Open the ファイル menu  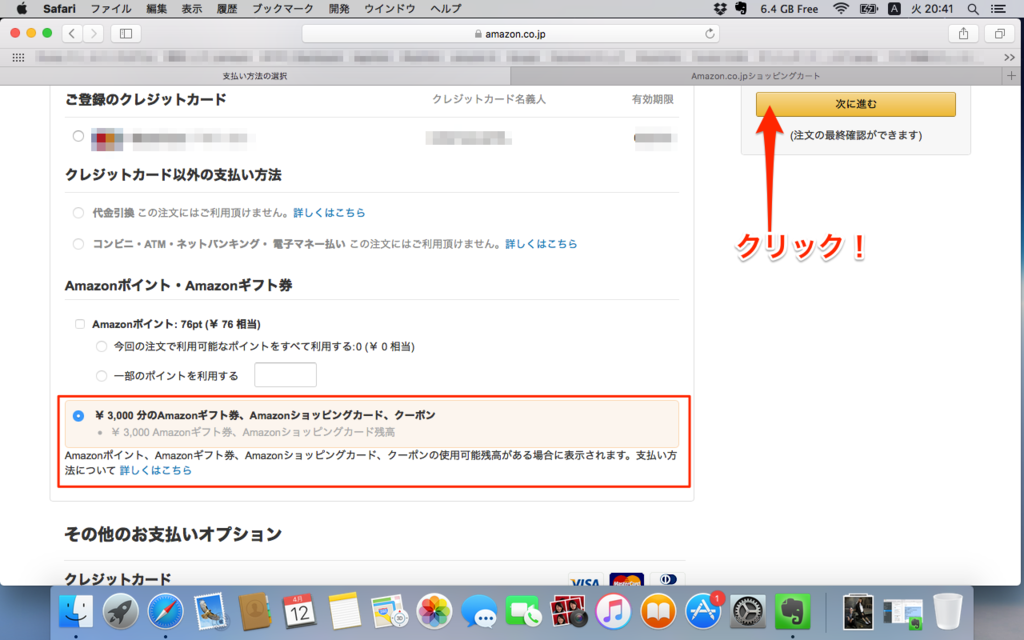tap(111, 8)
